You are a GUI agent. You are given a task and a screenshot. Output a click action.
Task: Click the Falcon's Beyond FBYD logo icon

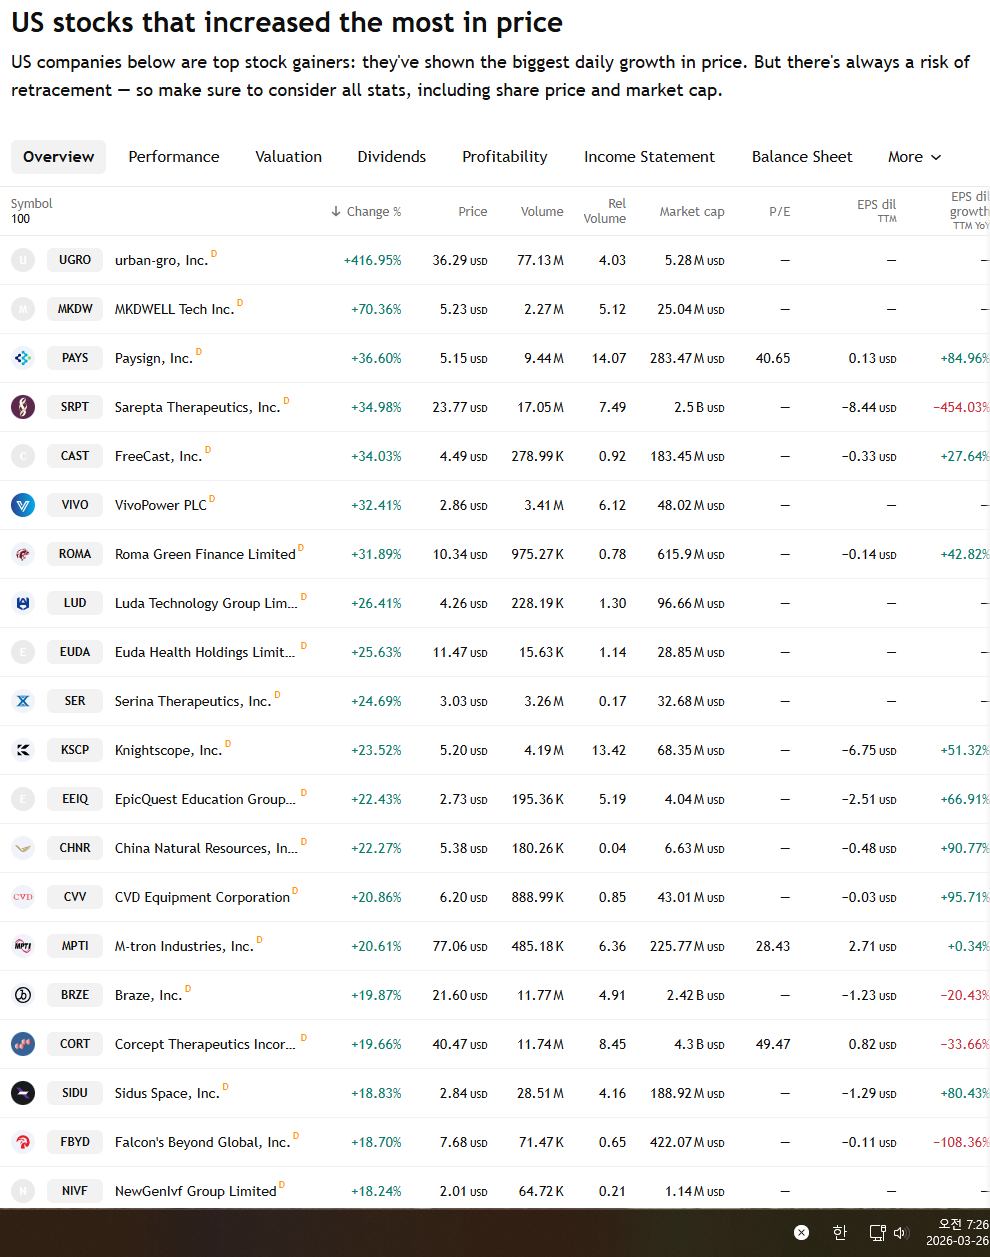(23, 1142)
